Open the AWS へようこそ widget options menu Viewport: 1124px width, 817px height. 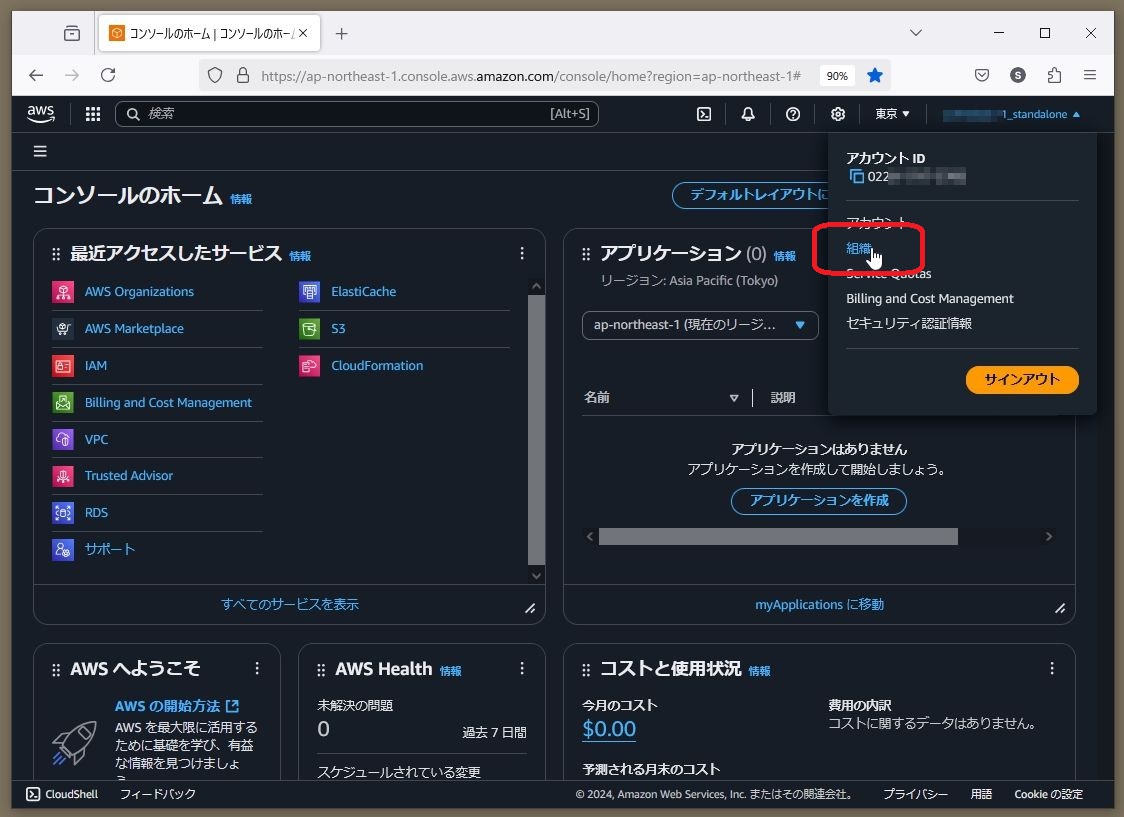[257, 669]
